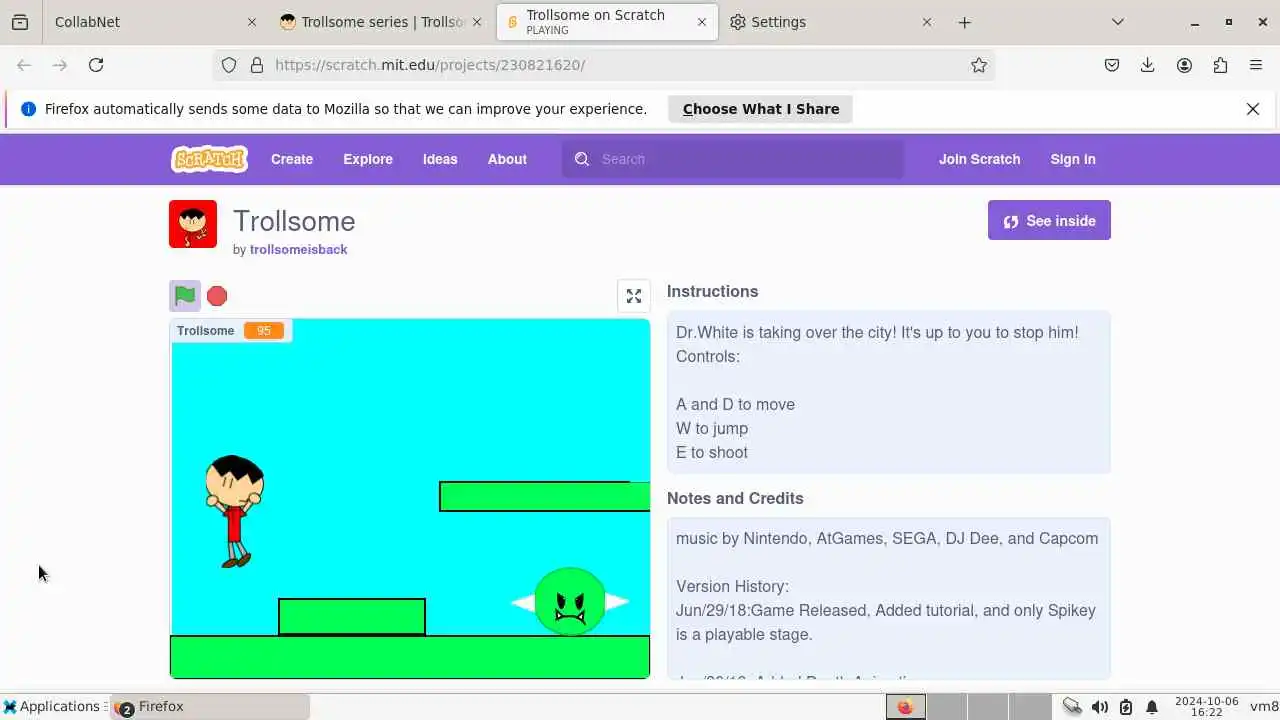Expand the list all tabs dropdown
The height and width of the screenshot is (720, 1280).
click(x=1118, y=22)
